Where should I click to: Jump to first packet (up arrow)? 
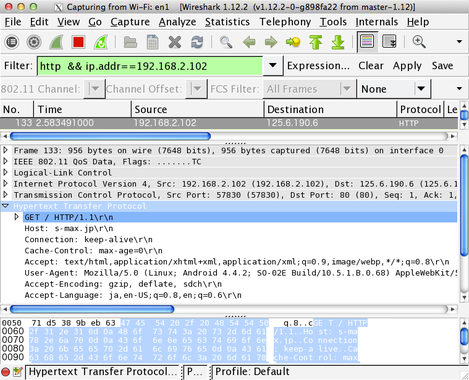(315, 42)
